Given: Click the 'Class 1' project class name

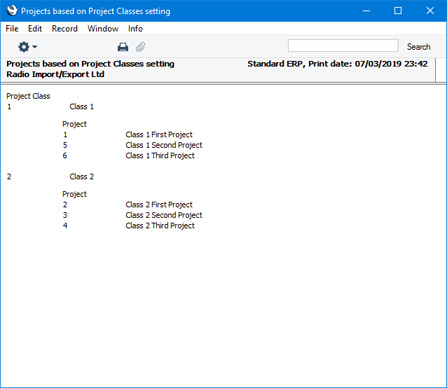Looking at the screenshot, I should tap(82, 107).
